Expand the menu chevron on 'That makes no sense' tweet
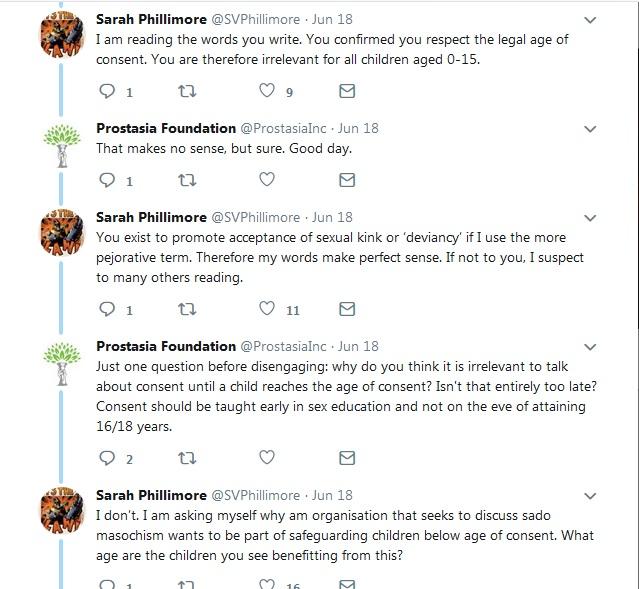This screenshot has height=589, width=639. pos(590,129)
